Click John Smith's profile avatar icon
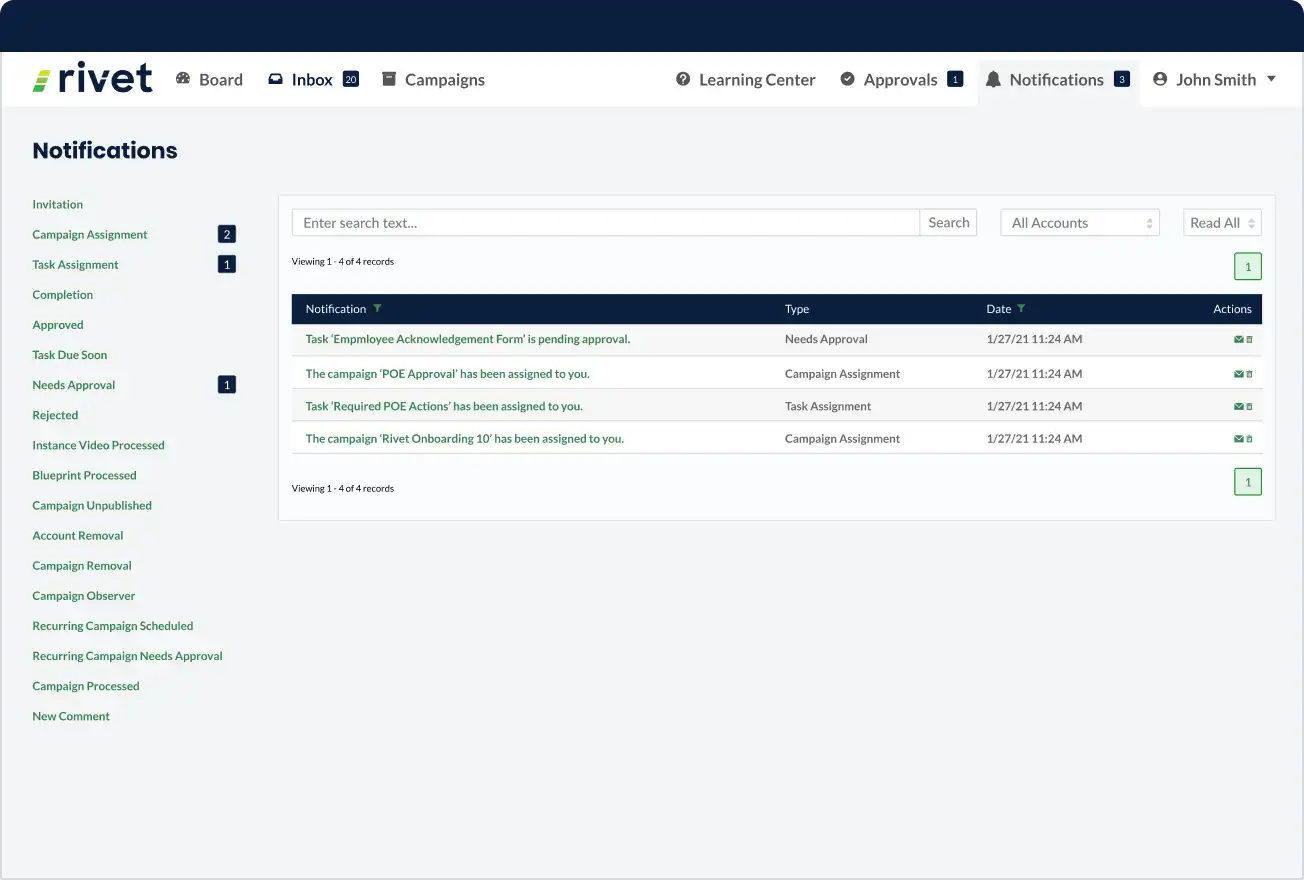 pos(1158,79)
